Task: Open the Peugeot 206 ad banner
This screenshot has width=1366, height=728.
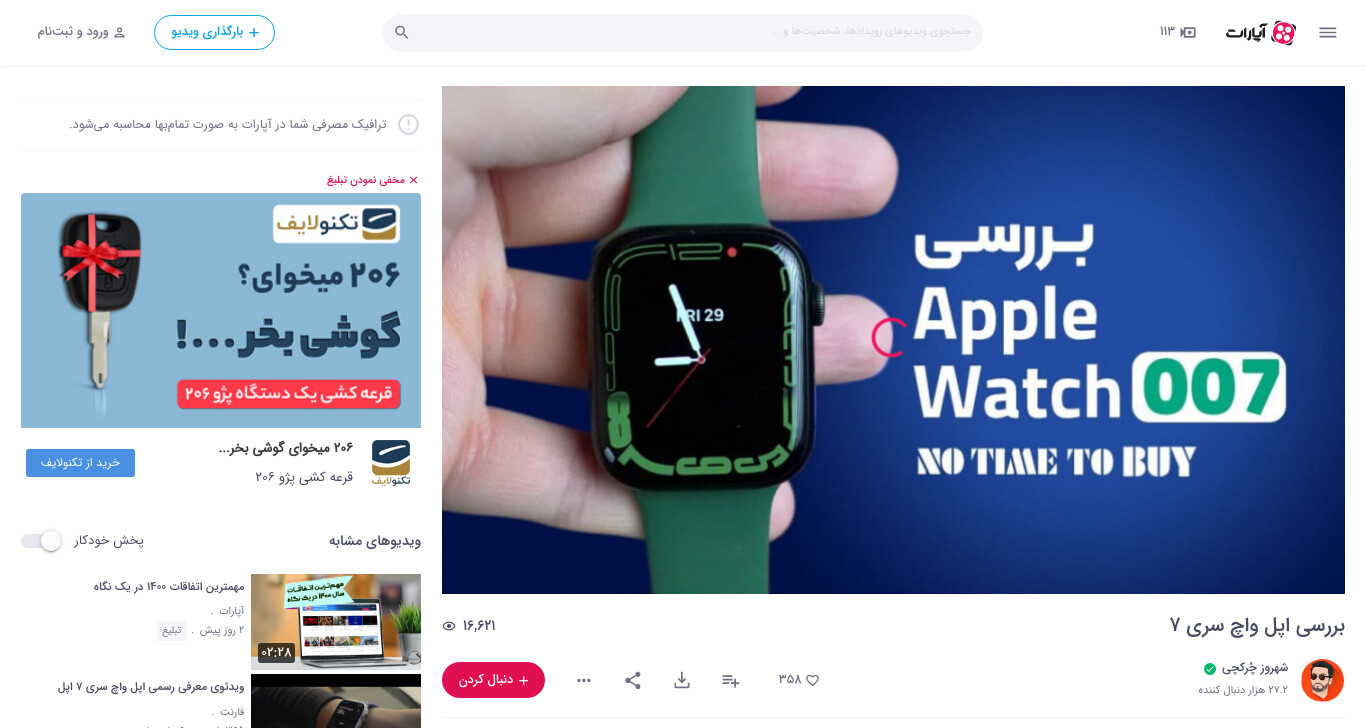Action: point(221,310)
